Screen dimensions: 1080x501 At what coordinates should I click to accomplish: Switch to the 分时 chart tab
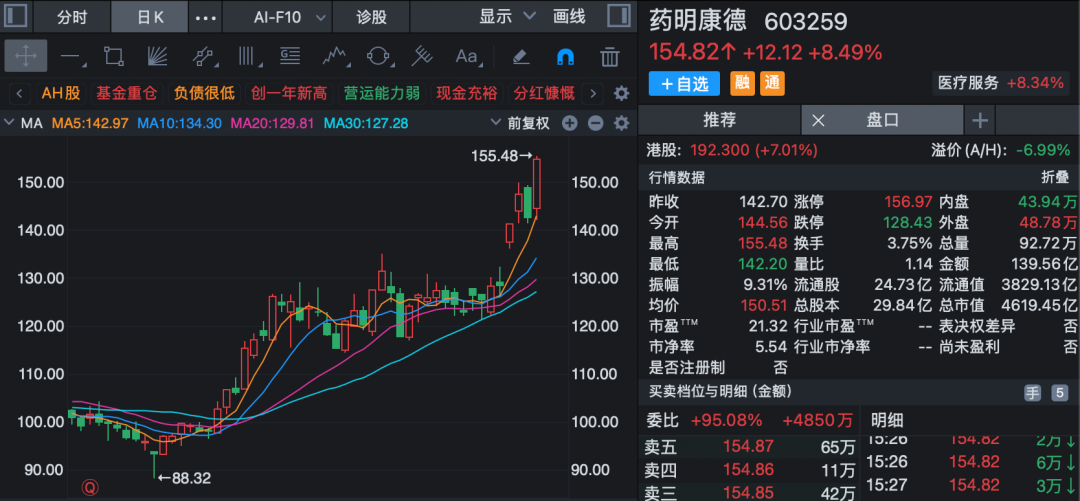[72, 17]
